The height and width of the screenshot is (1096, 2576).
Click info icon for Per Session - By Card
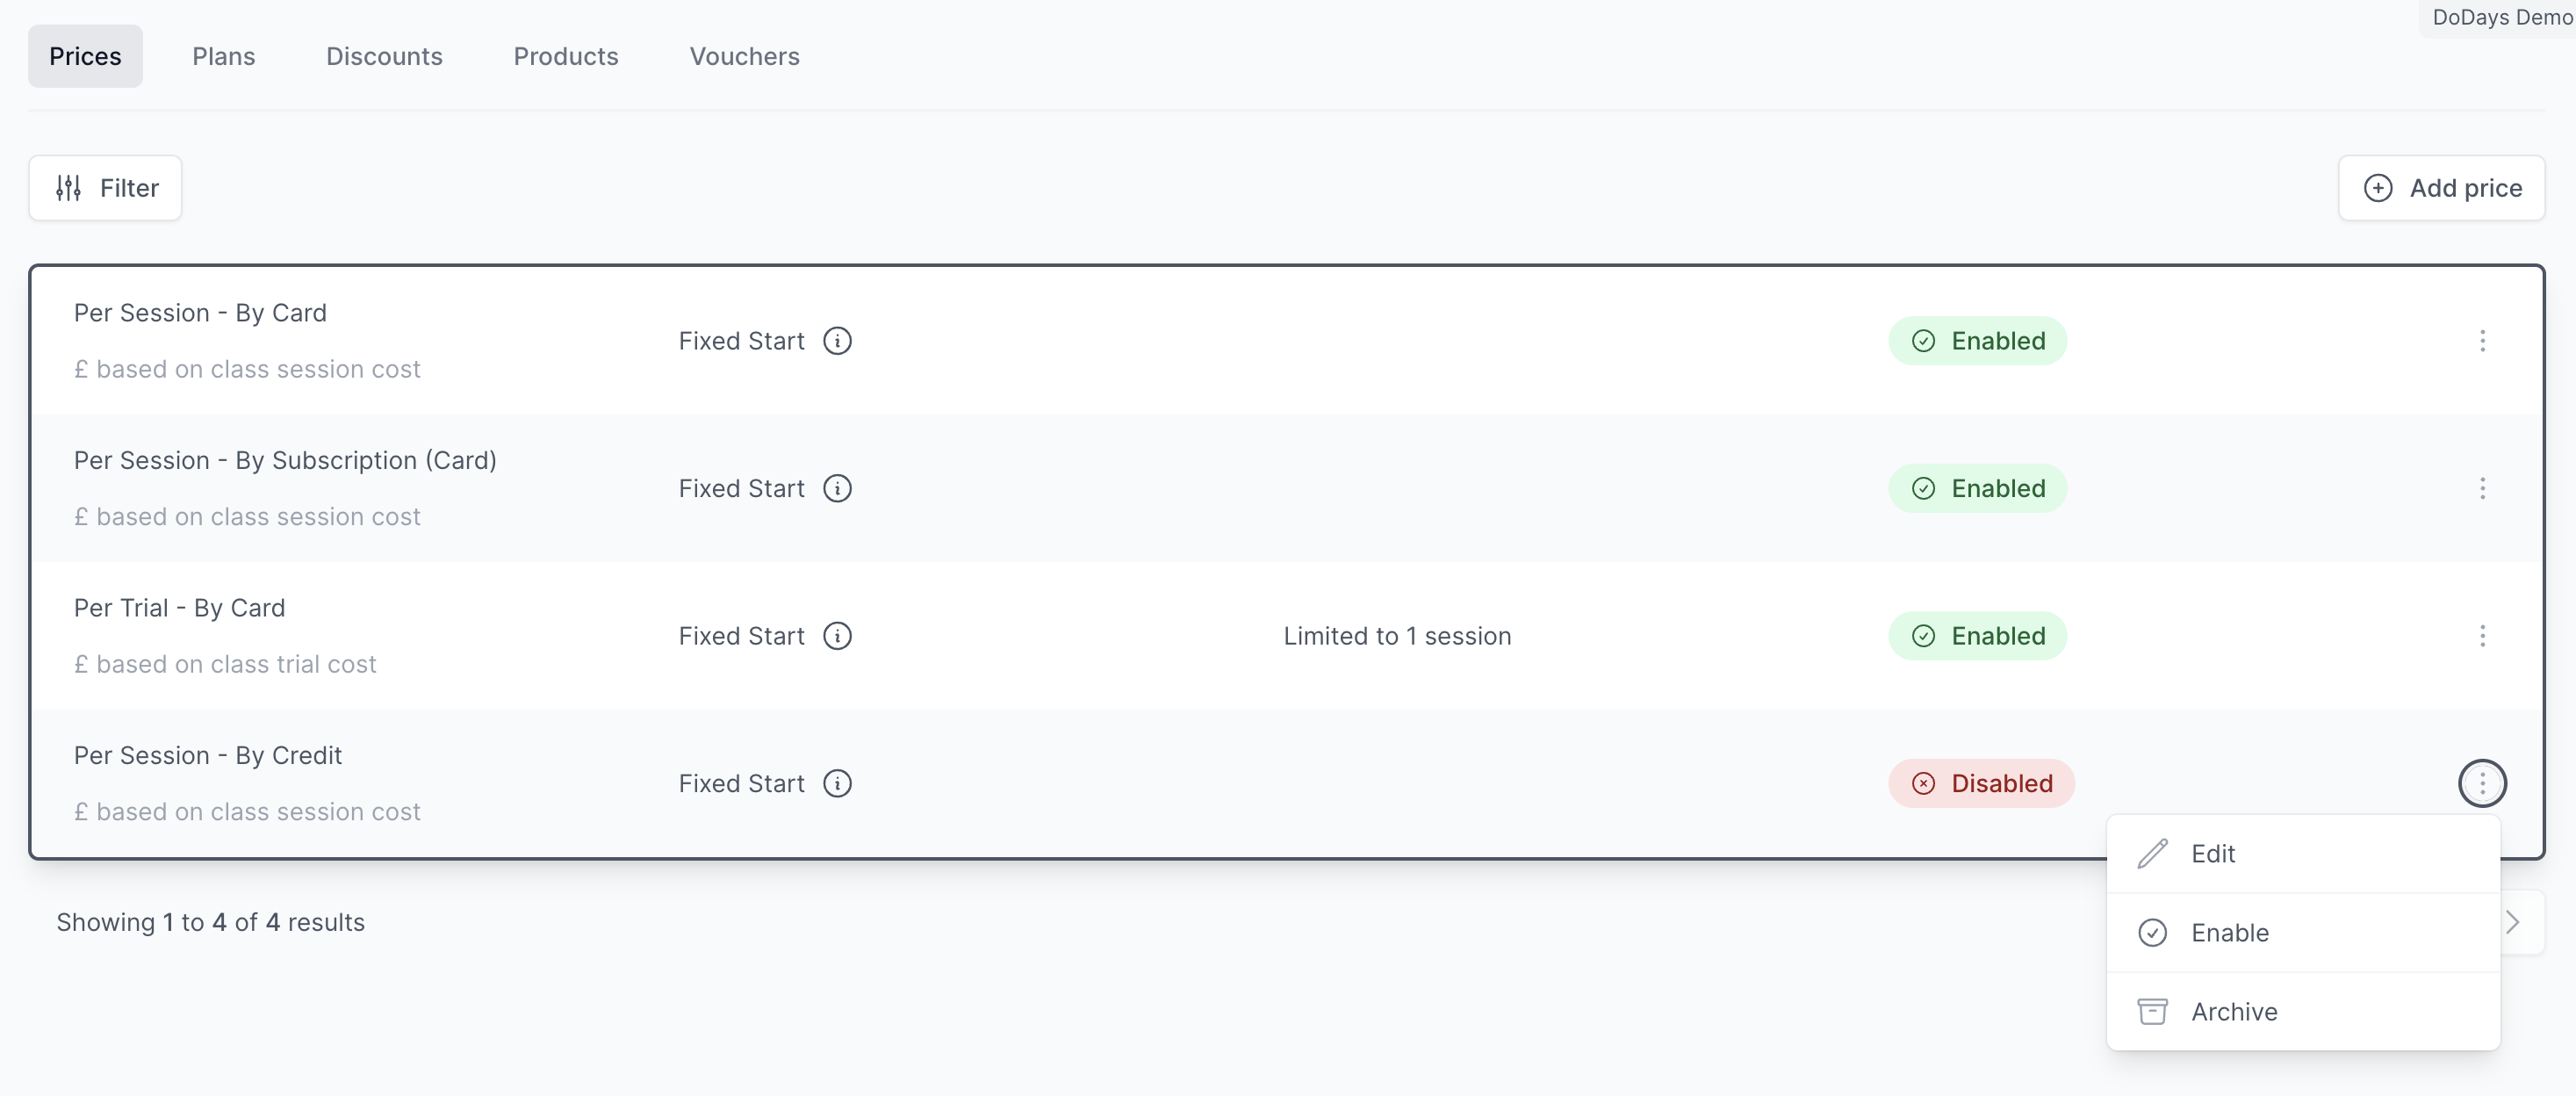pos(837,341)
